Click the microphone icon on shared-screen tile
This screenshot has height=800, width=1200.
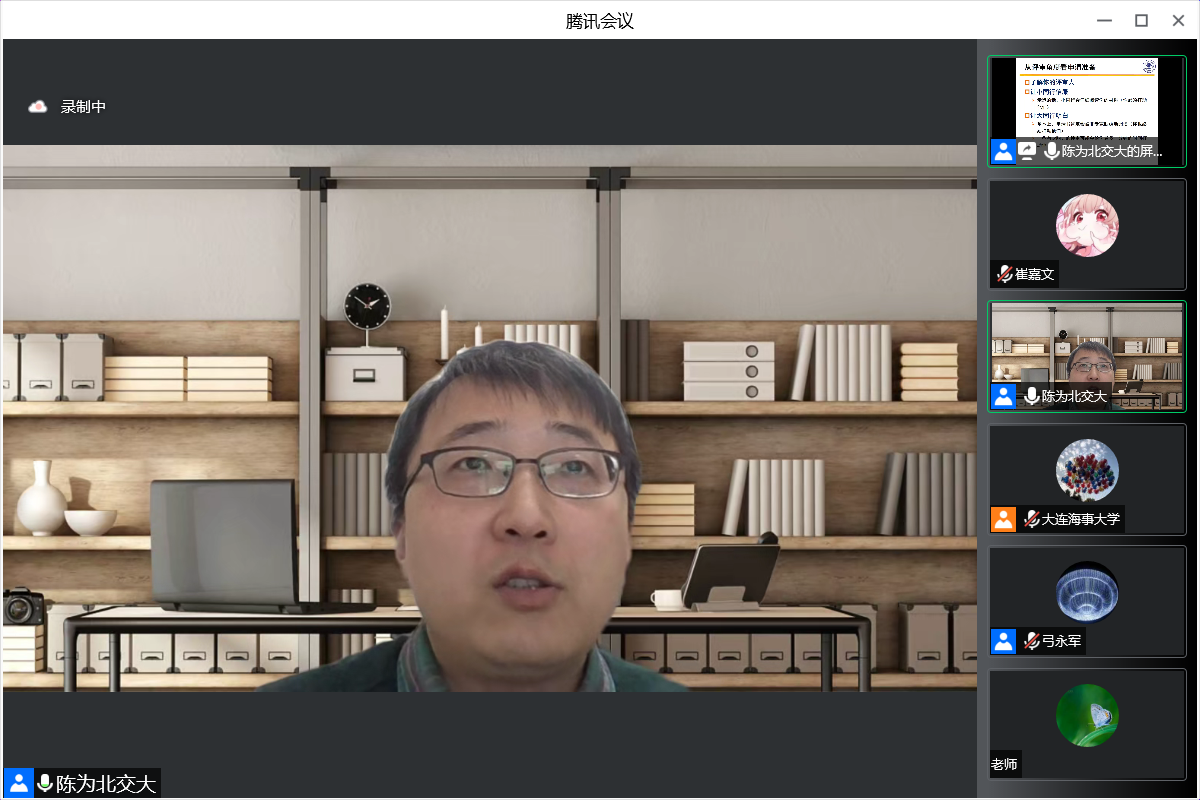(x=1051, y=151)
